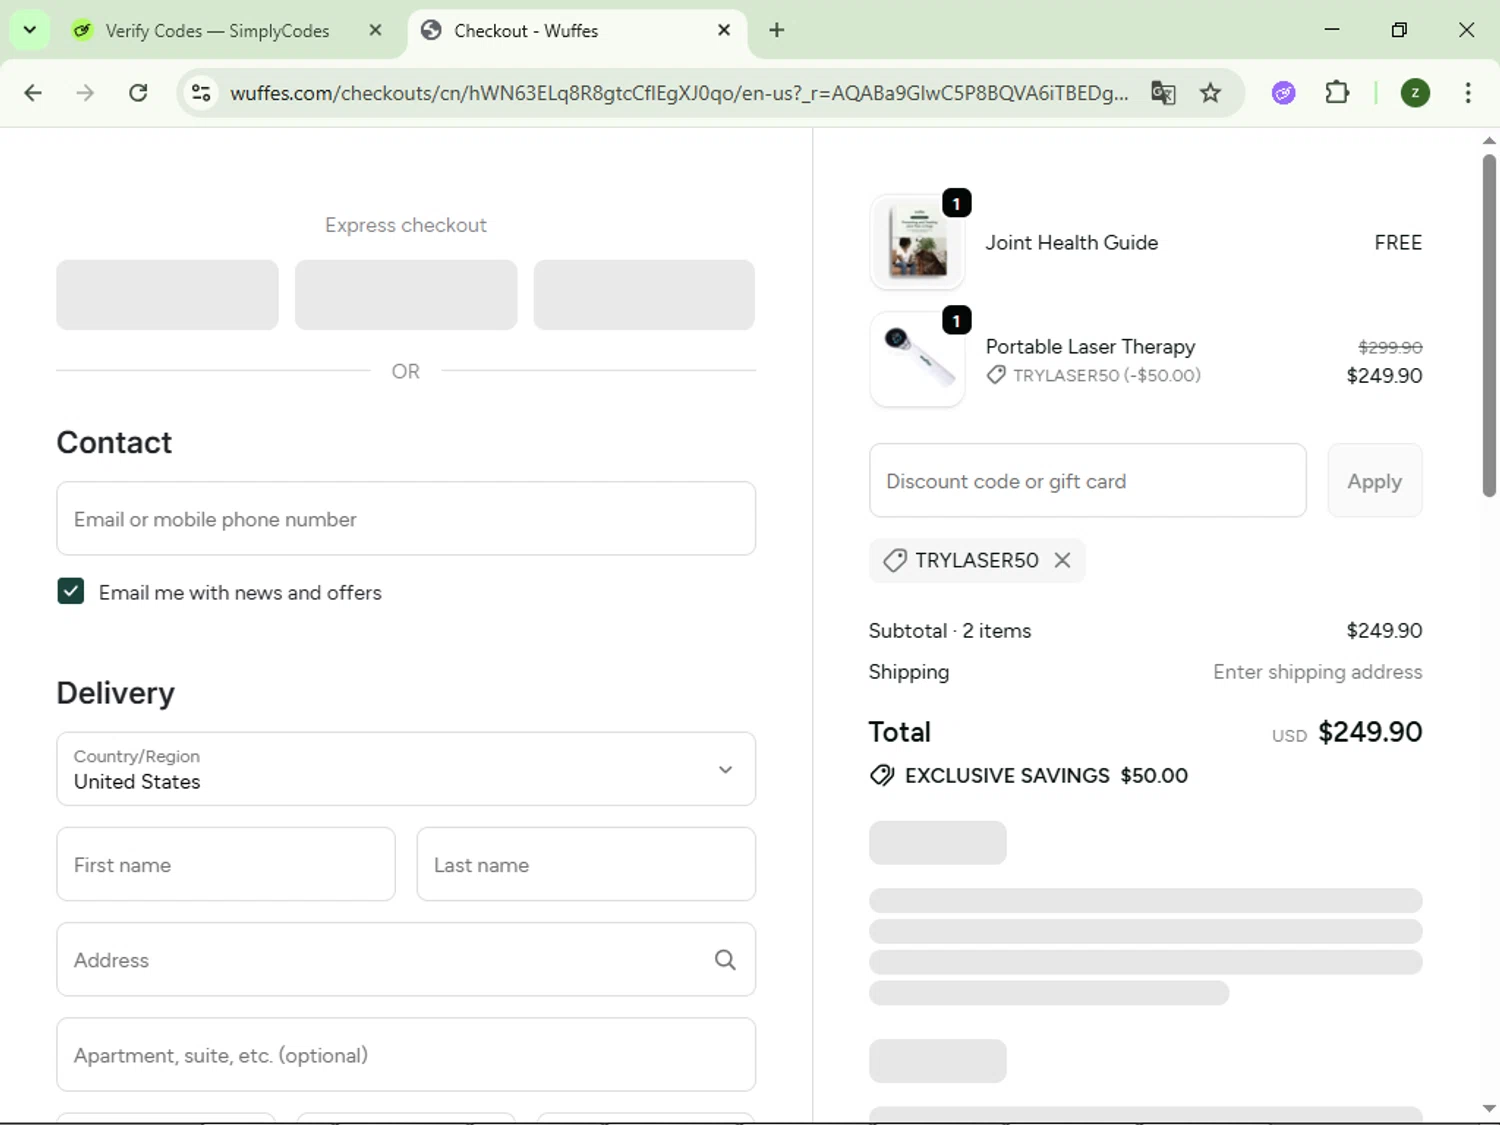
Task: Click the address search magnifier icon
Action: pos(725,960)
